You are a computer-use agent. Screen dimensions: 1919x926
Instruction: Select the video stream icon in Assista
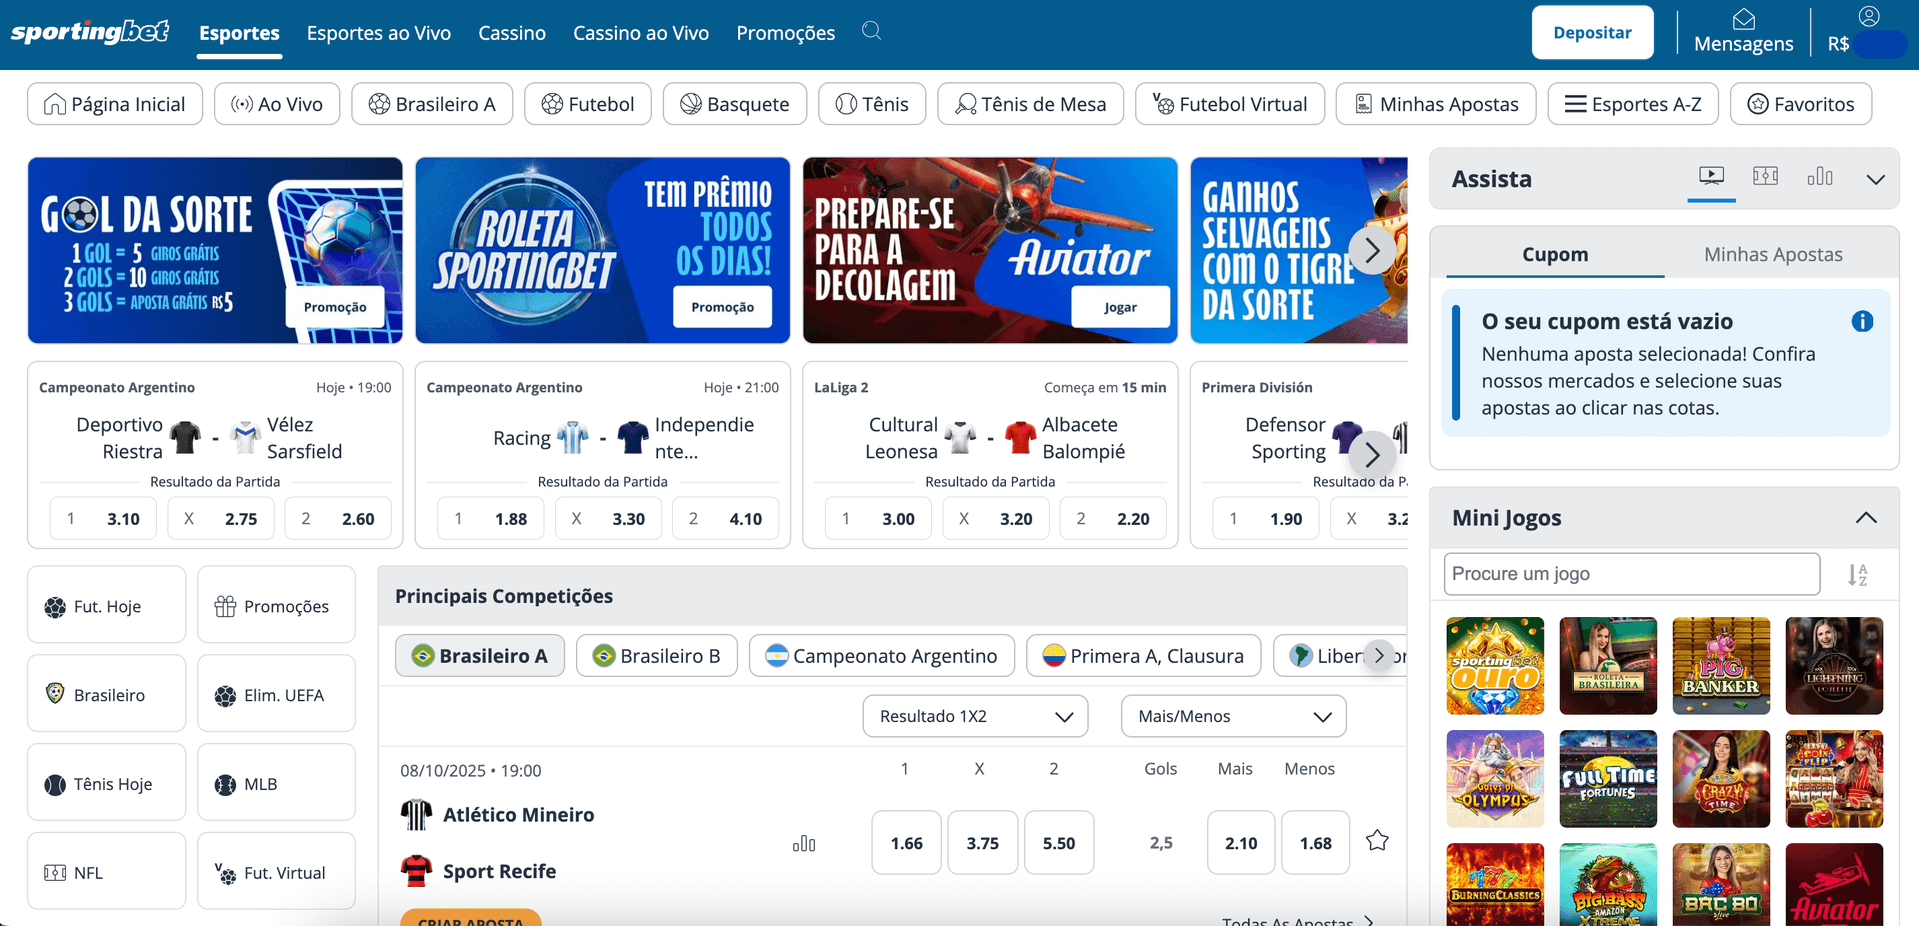tap(1711, 177)
